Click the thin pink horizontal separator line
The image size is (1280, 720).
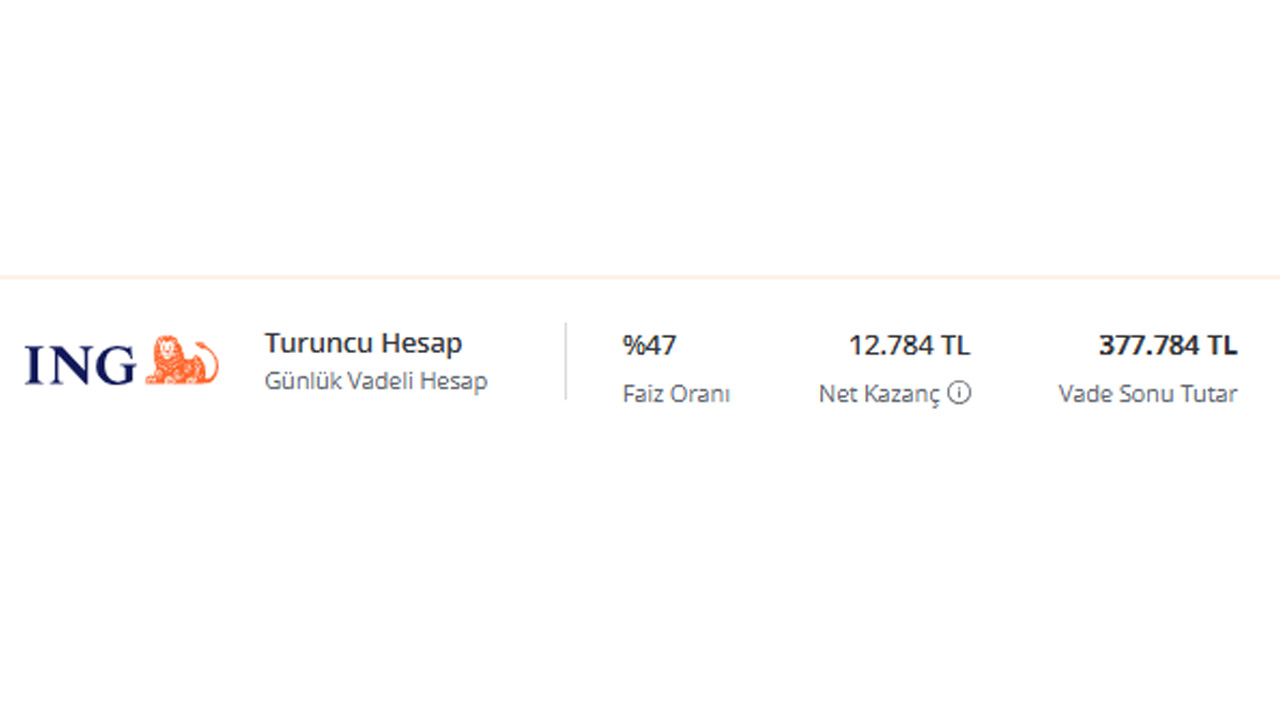[640, 276]
